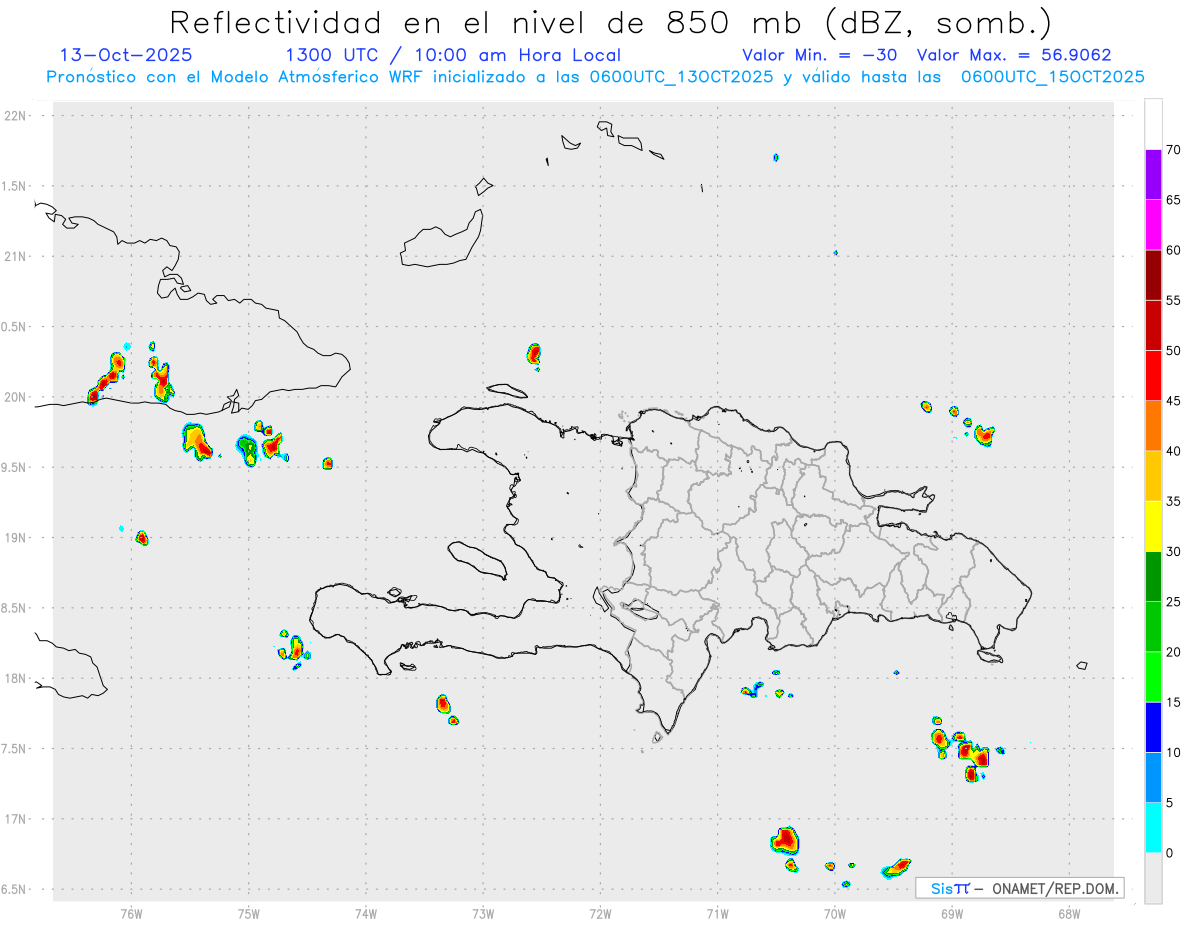The height and width of the screenshot is (927, 1200).
Task: Click the "22N" latitude axis label
Action: 17,116
